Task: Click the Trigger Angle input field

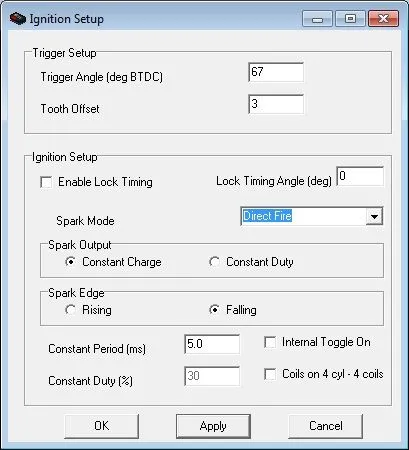Action: 276,72
